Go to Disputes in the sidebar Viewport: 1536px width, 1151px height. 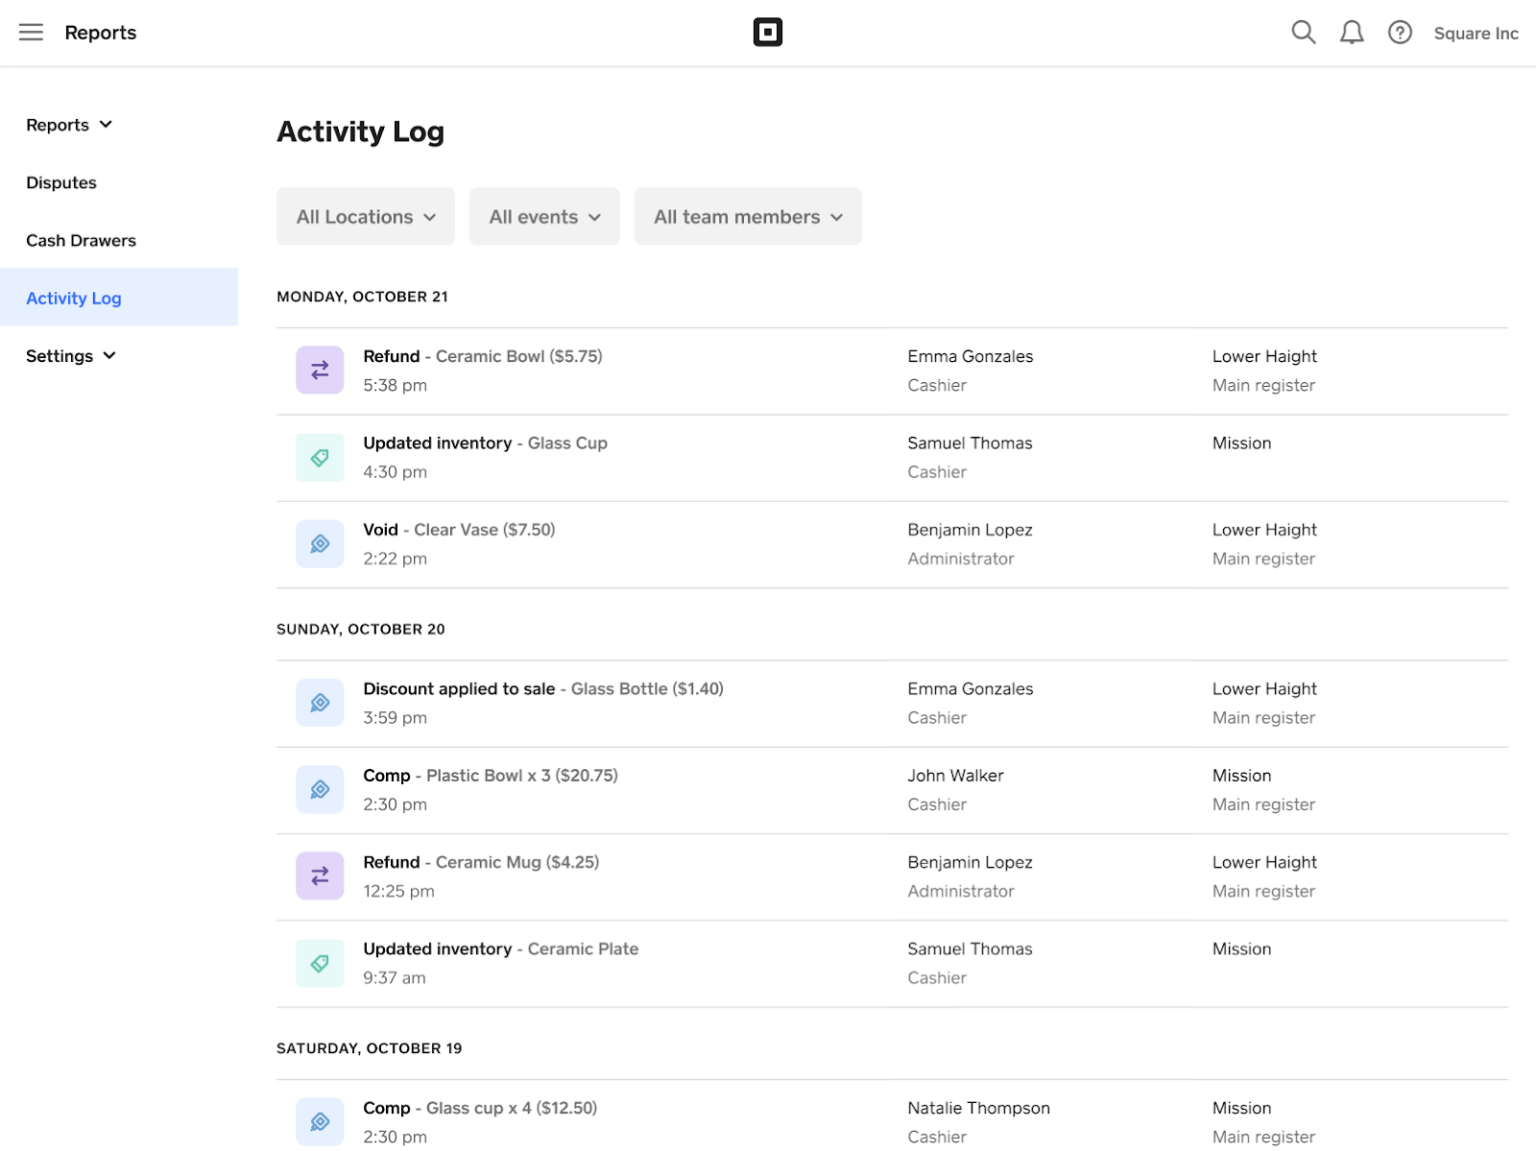point(61,183)
